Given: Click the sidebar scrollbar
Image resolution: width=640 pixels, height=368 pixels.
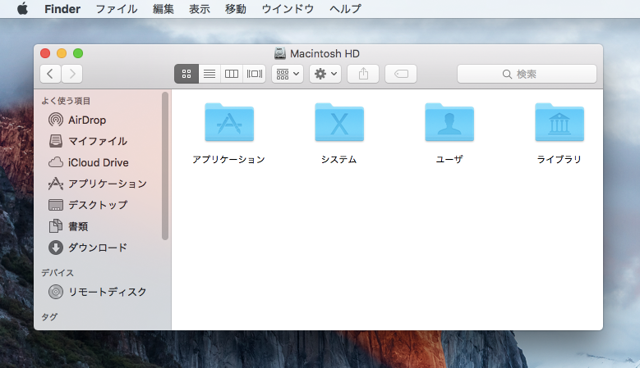Looking at the screenshot, I should (x=165, y=166).
